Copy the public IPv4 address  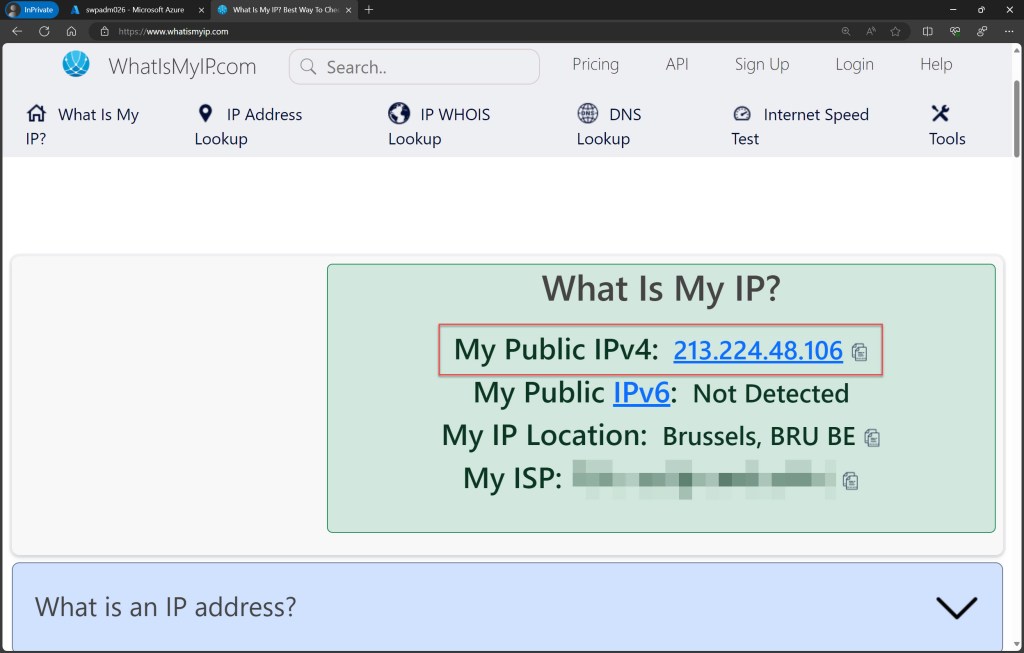[x=859, y=352]
